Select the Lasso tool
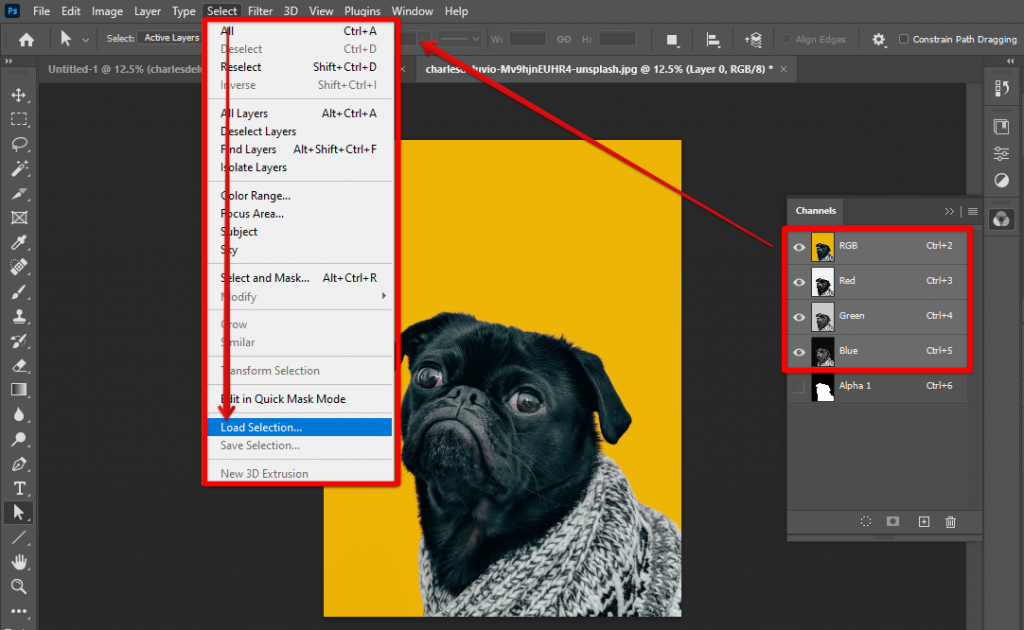 (x=19, y=143)
